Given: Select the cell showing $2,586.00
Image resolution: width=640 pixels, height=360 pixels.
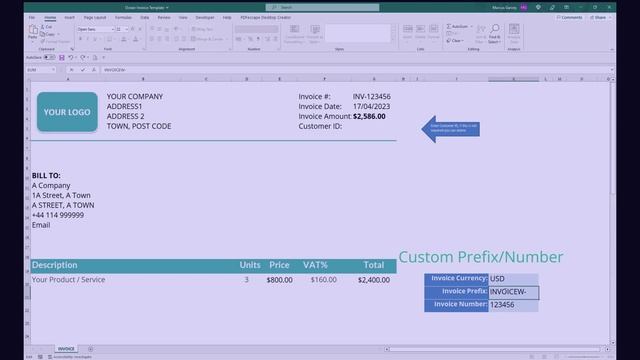Looking at the screenshot, I should (369, 116).
